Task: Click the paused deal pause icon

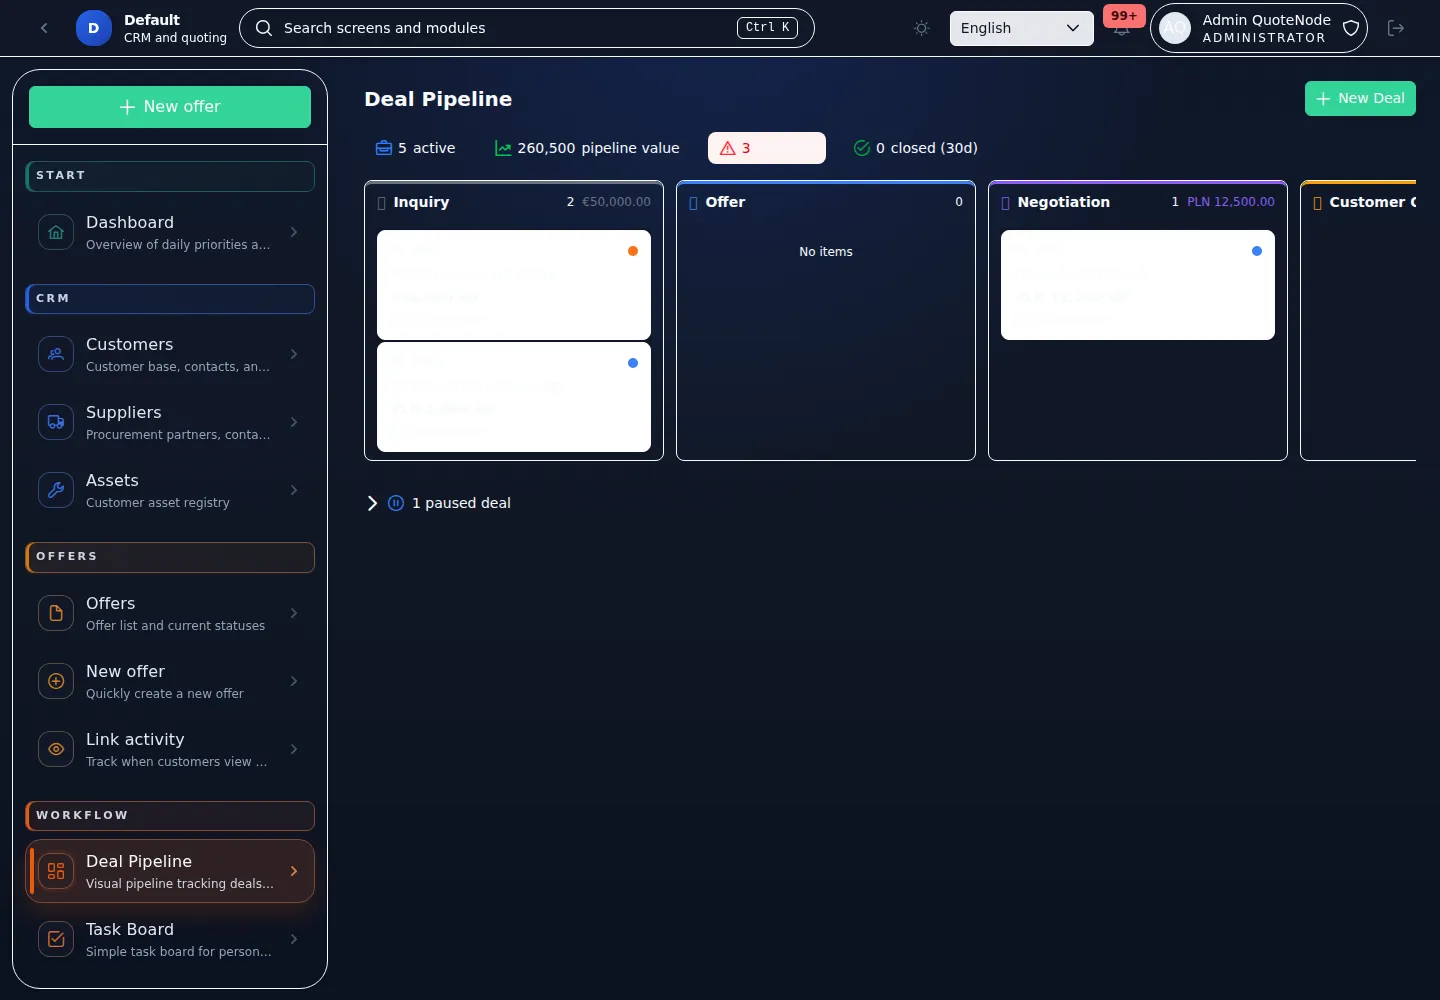Action: (396, 503)
